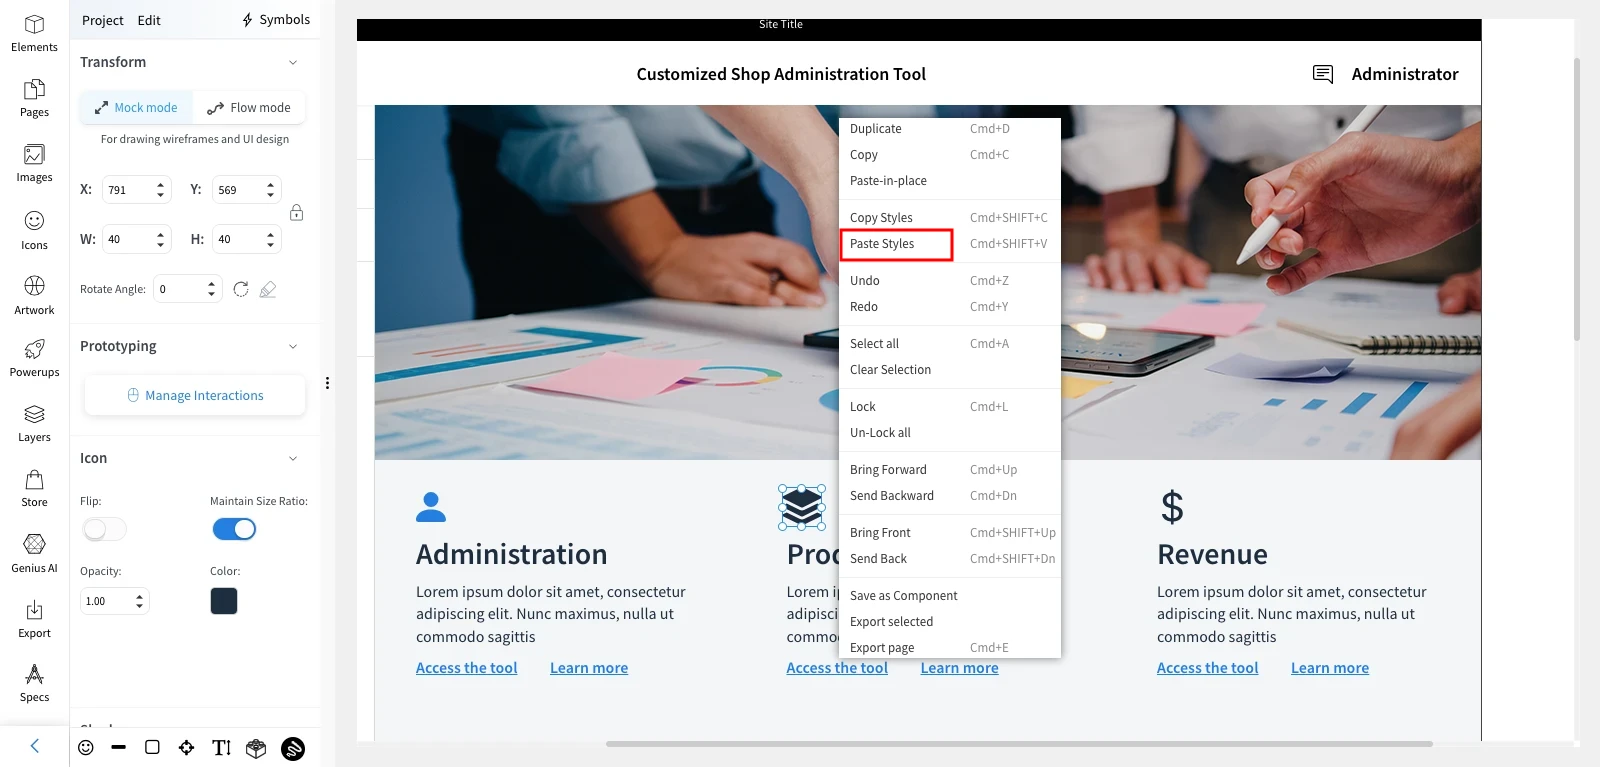Open the Specs panel

[34, 683]
